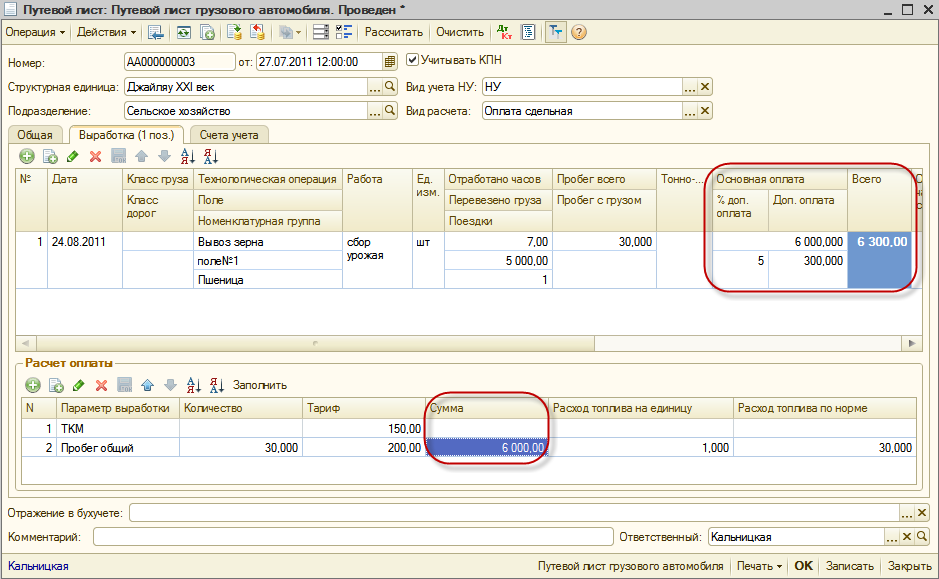Click into the Комментарий input field
Screen dimensions: 939x579
[350, 537]
